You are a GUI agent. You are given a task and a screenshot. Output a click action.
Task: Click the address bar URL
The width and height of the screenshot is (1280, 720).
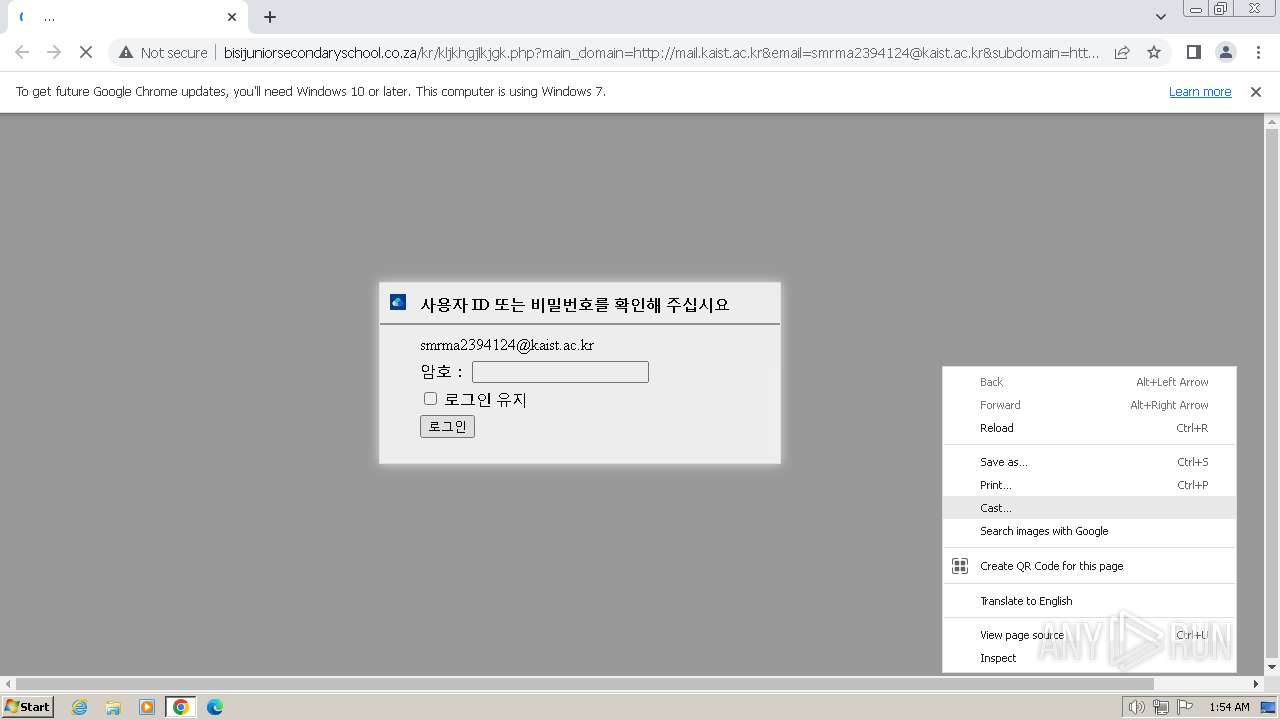coord(661,52)
